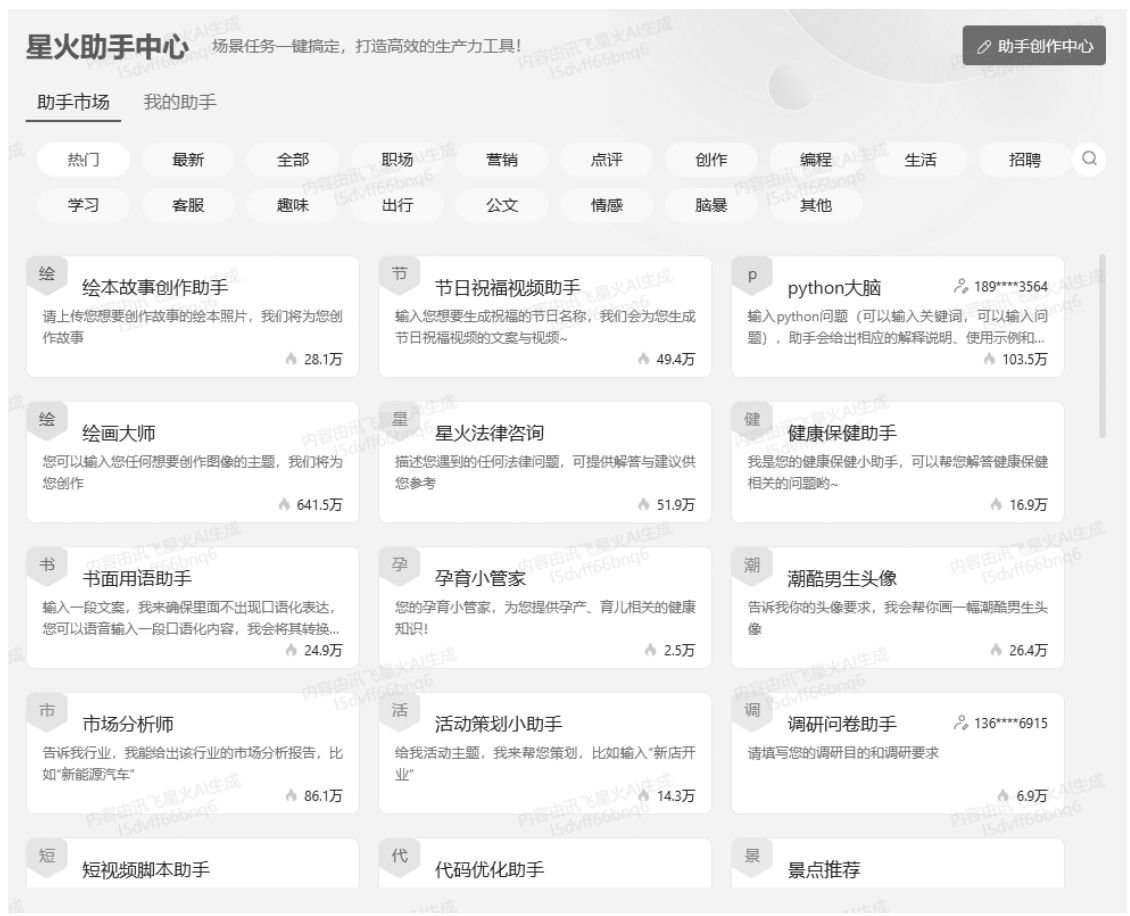
Task: Filter assistants by 趣味
Action: (x=293, y=205)
